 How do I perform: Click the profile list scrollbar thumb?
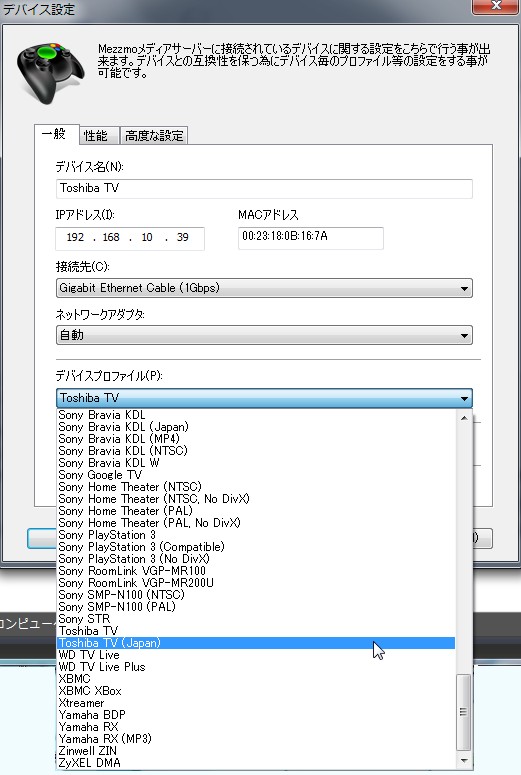click(x=464, y=712)
